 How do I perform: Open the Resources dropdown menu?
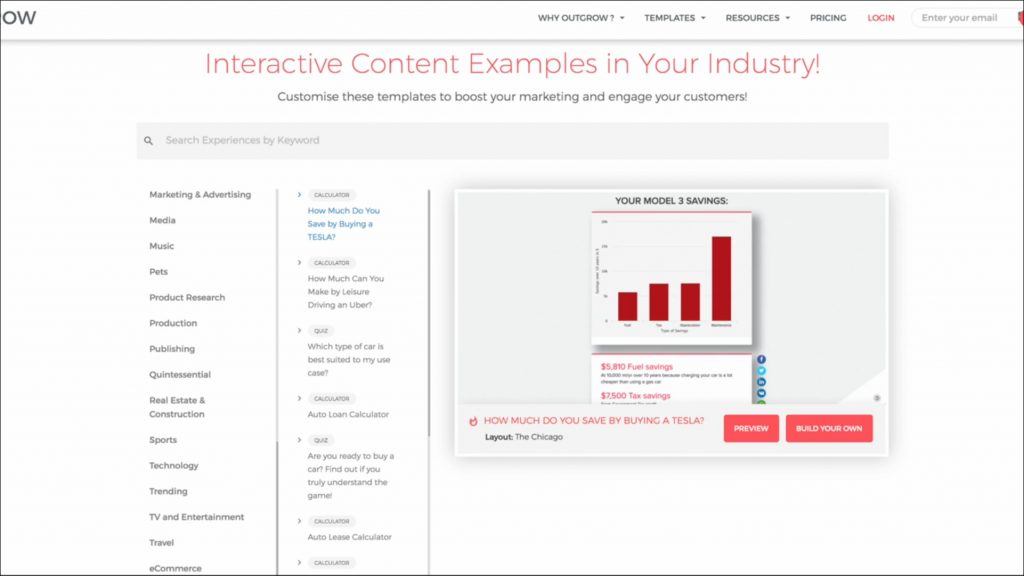(757, 18)
